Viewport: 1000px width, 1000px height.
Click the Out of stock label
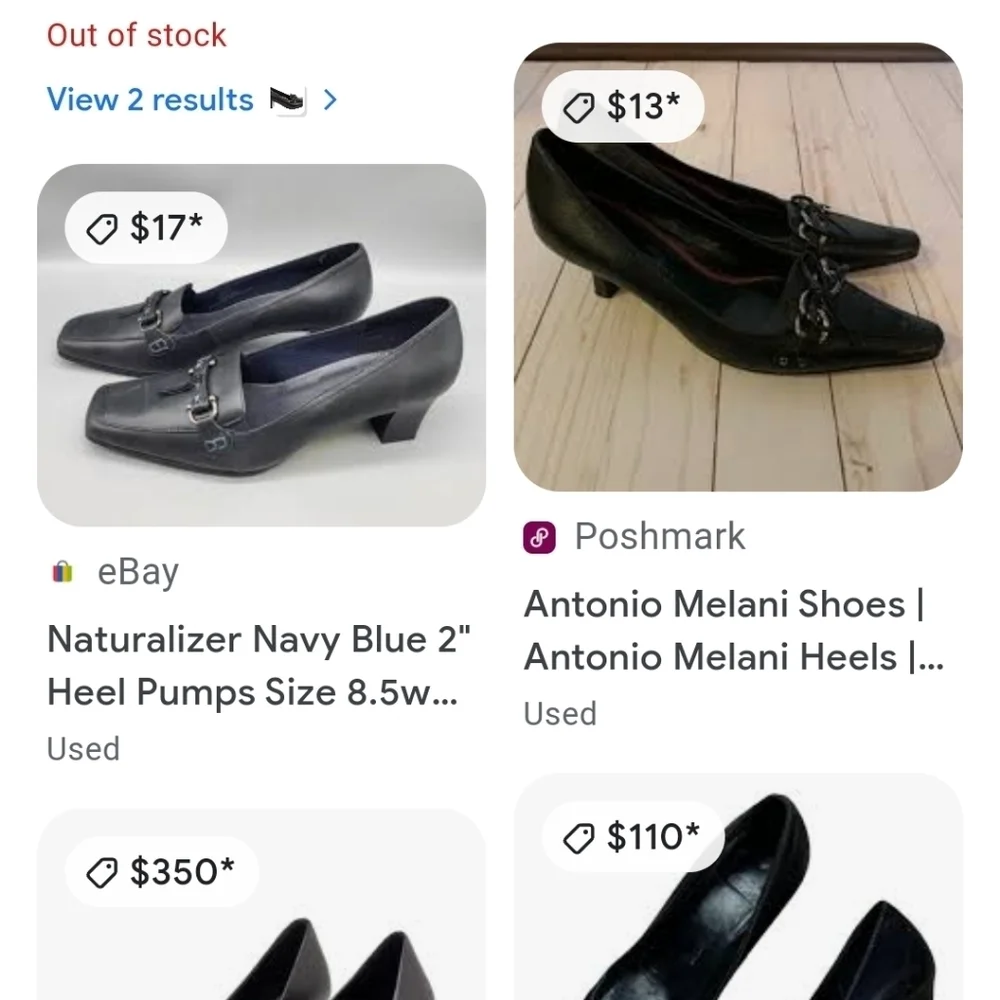136,35
